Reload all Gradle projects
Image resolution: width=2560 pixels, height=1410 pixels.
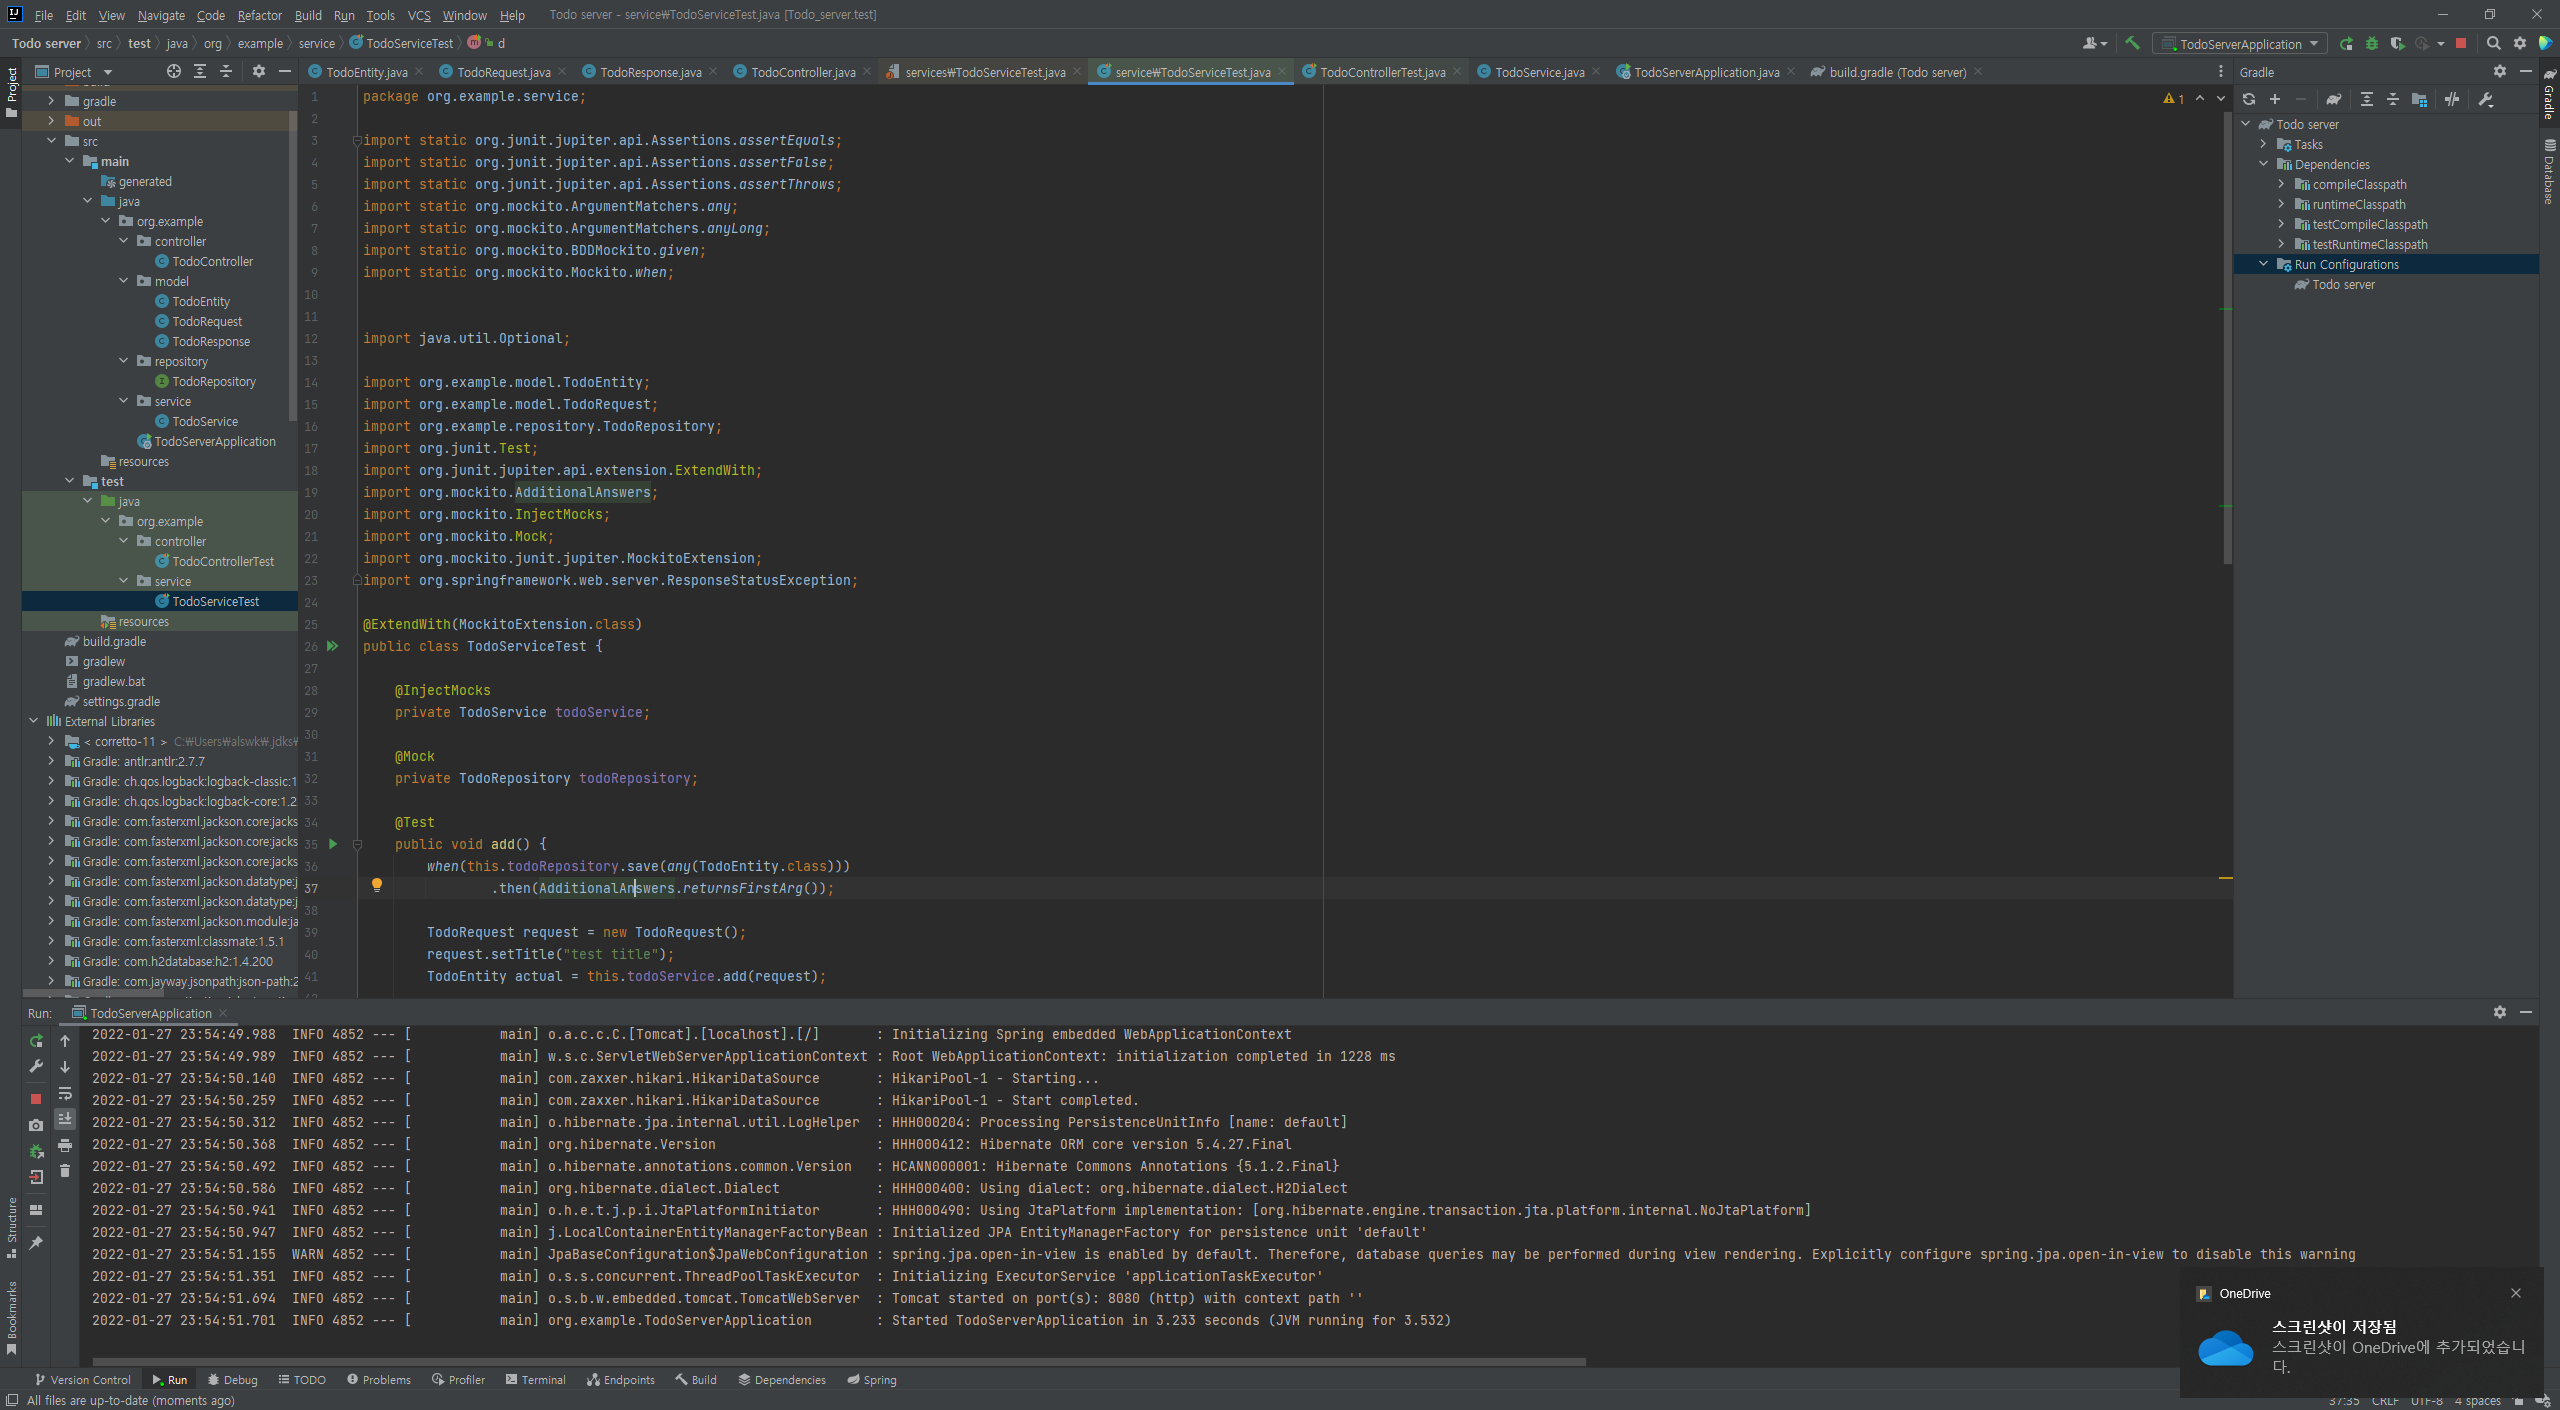click(2249, 99)
